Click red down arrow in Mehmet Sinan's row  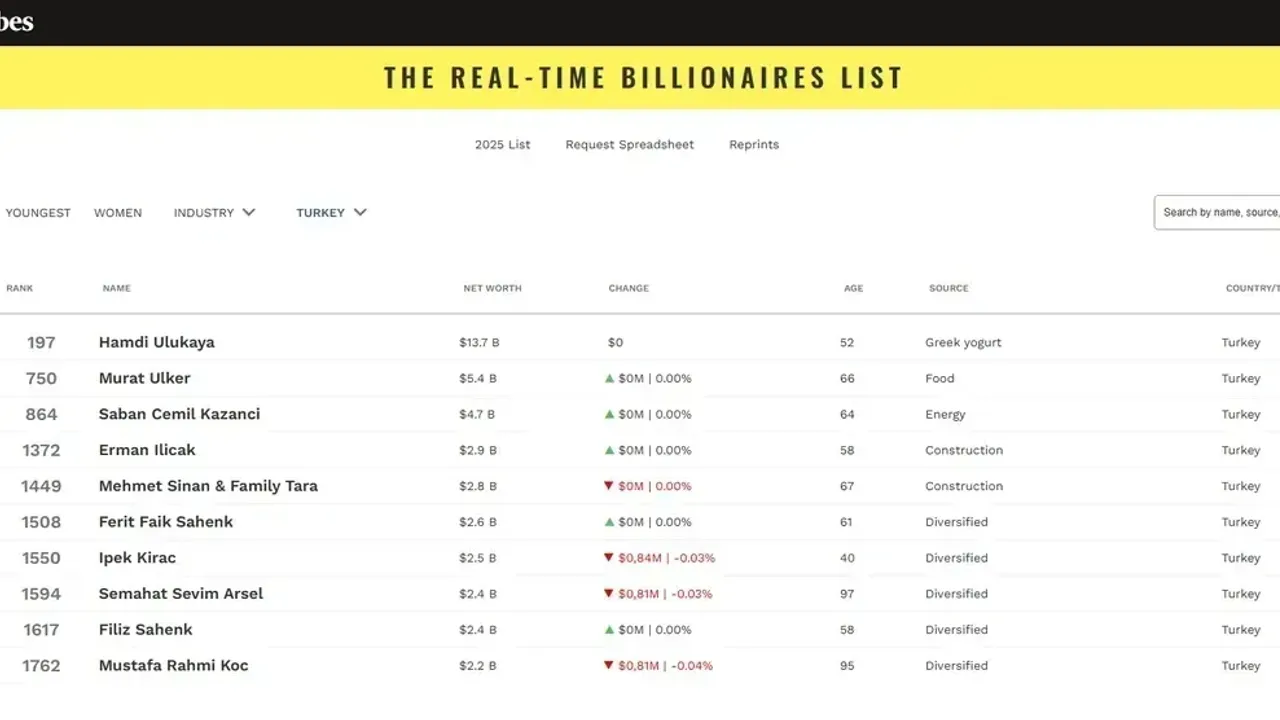pyautogui.click(x=608, y=486)
